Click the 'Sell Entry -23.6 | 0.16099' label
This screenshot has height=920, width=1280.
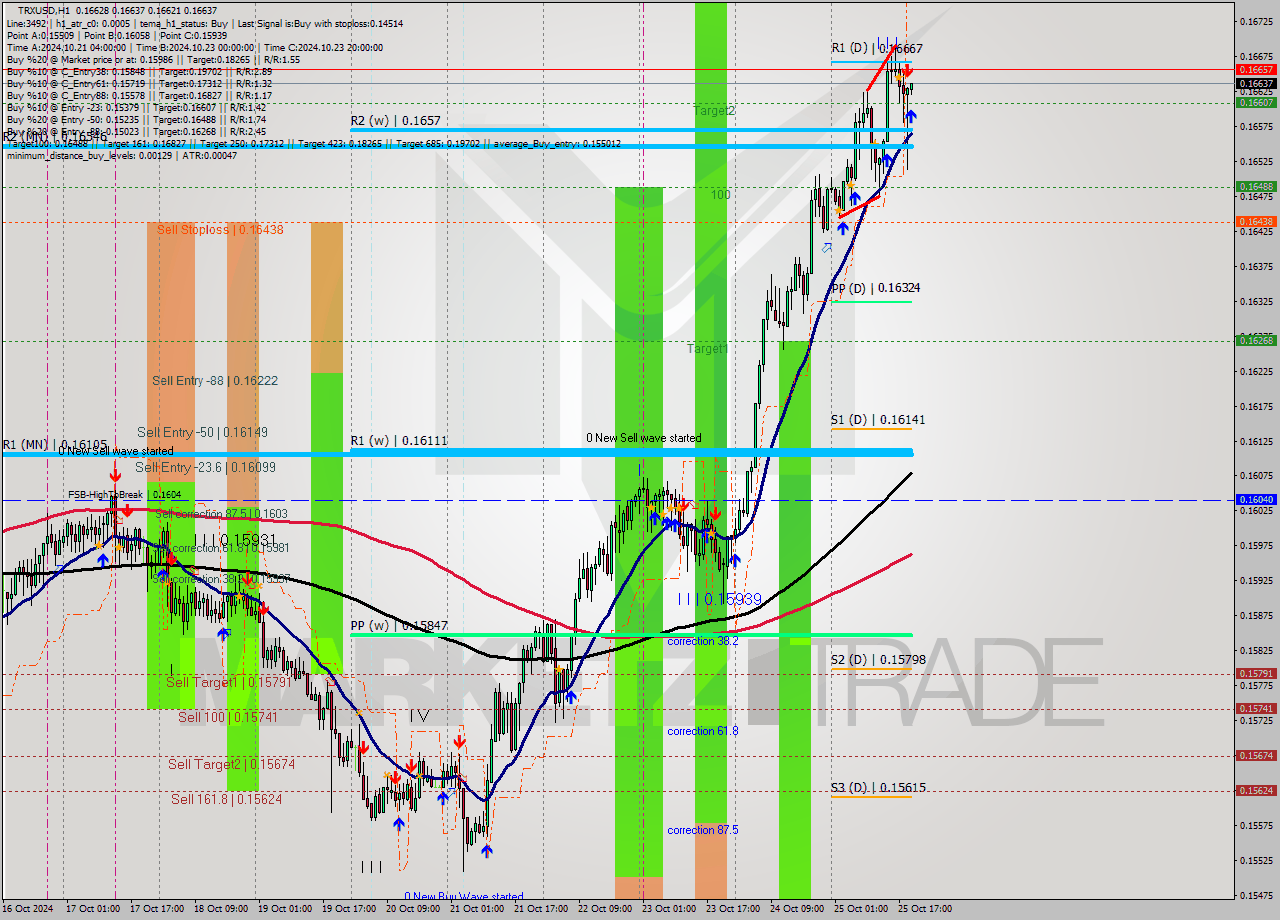point(205,467)
